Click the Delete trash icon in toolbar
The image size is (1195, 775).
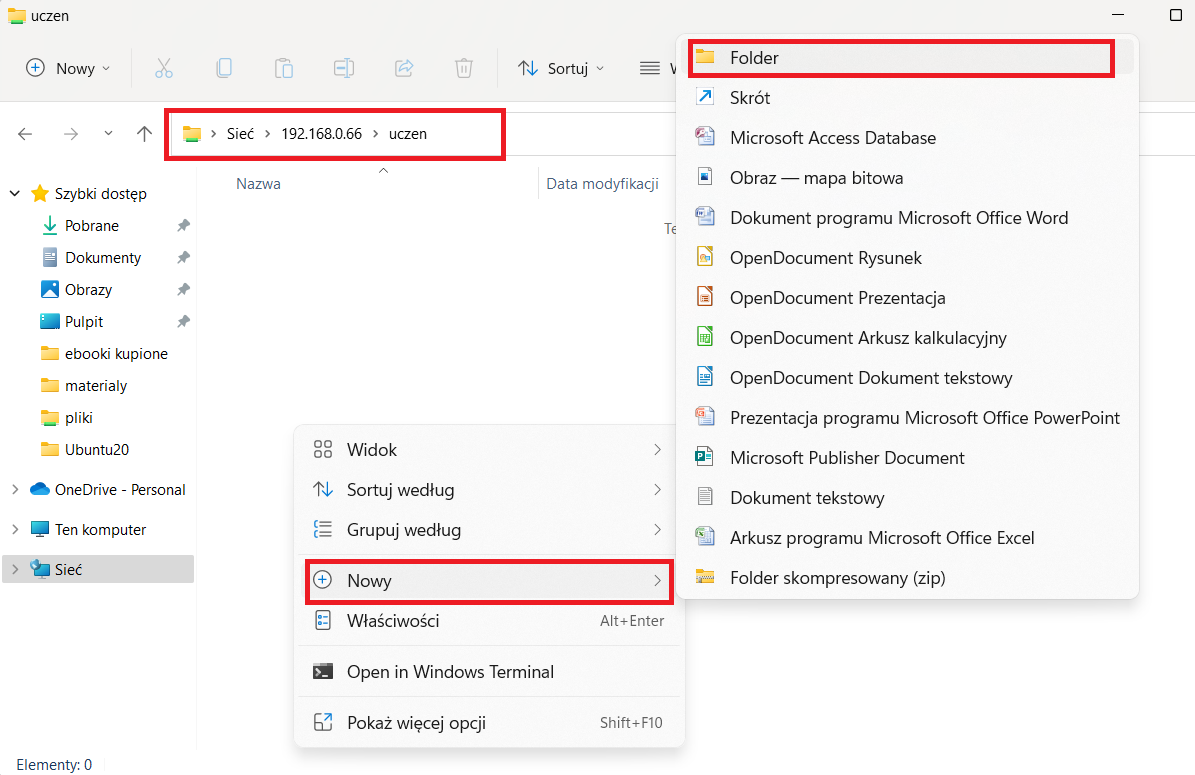click(464, 68)
